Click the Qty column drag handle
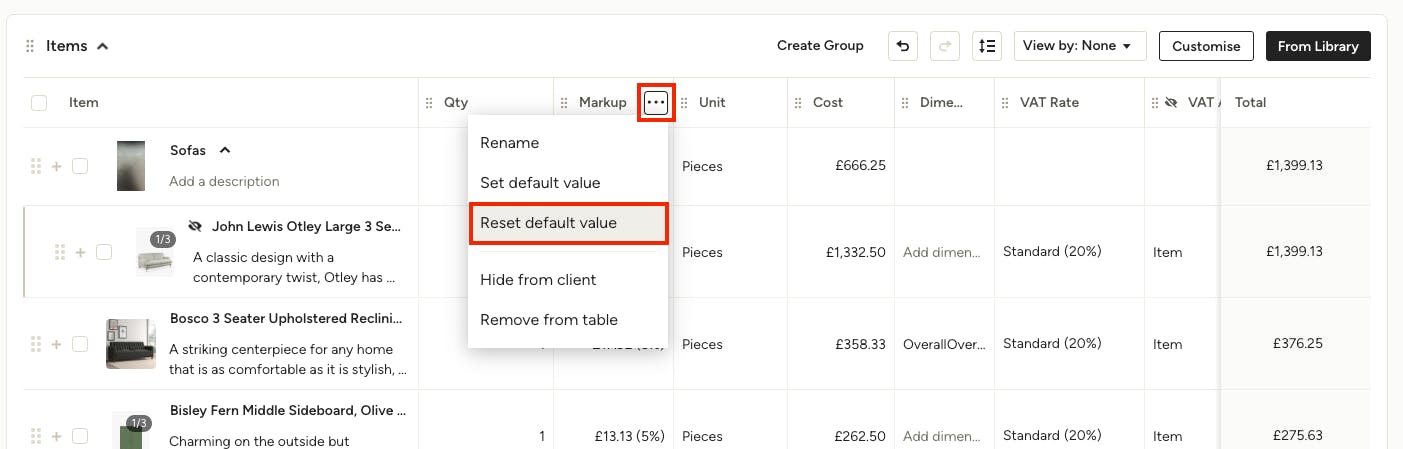Image resolution: width=1403 pixels, height=449 pixels. tap(430, 102)
